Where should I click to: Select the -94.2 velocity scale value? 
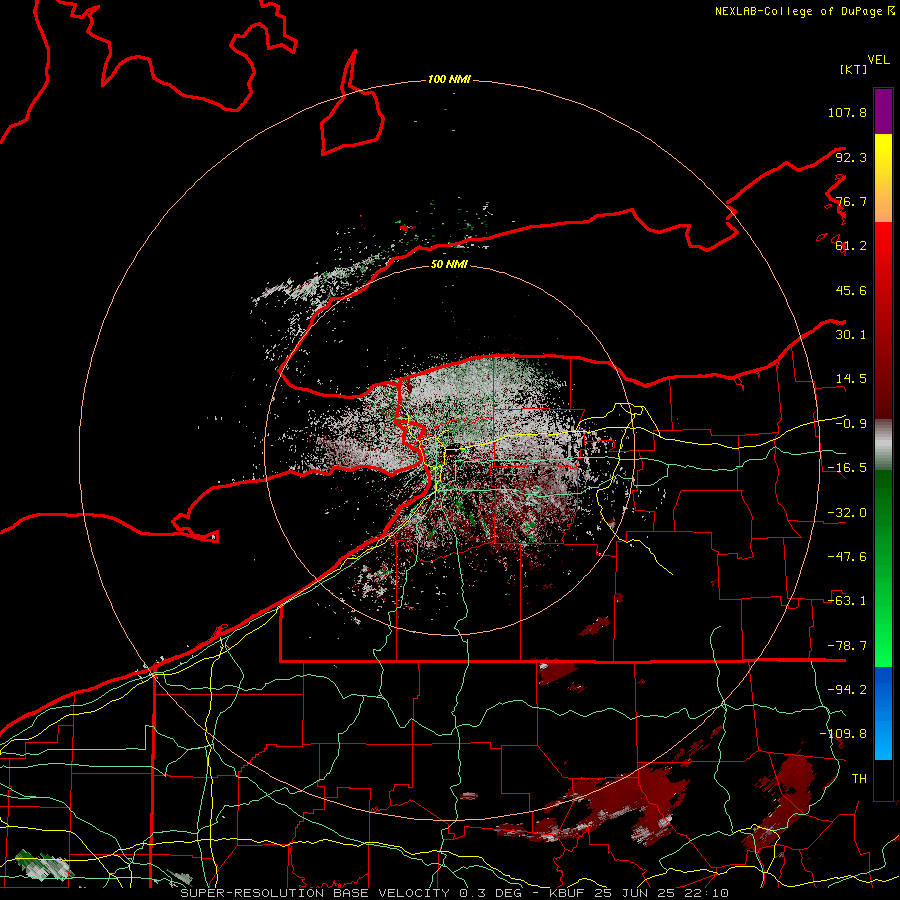[847, 690]
